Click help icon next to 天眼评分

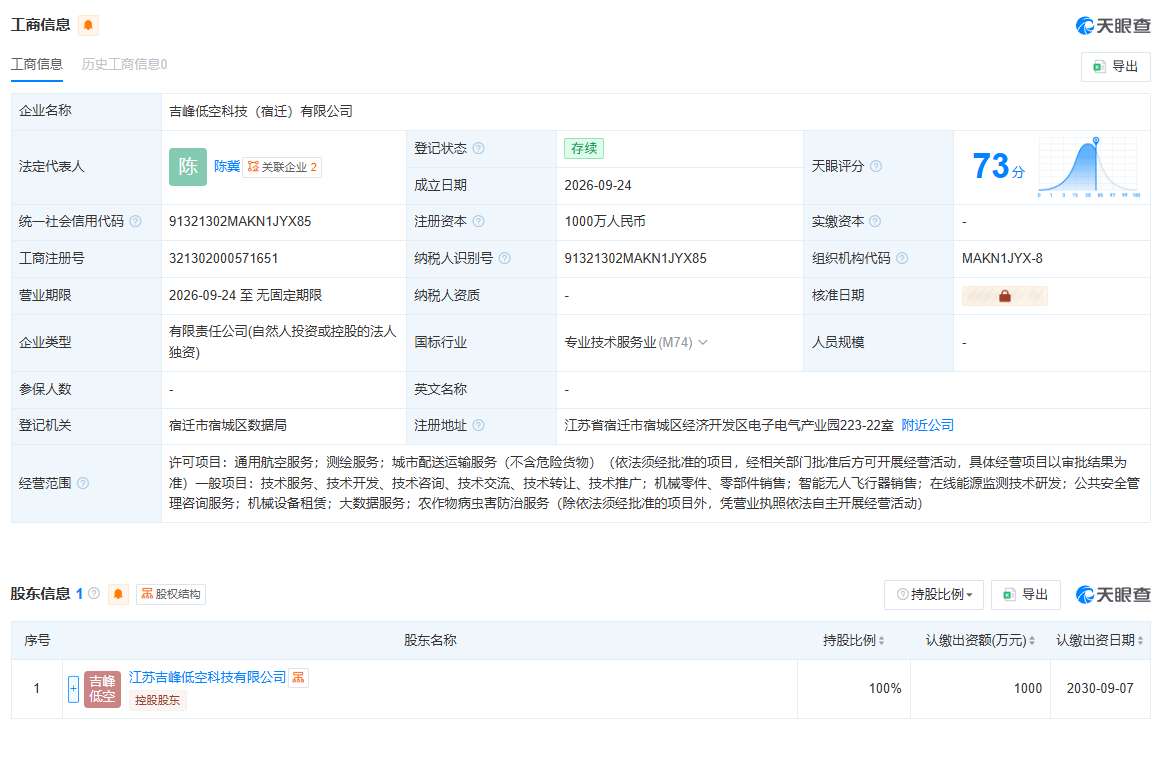(876, 166)
